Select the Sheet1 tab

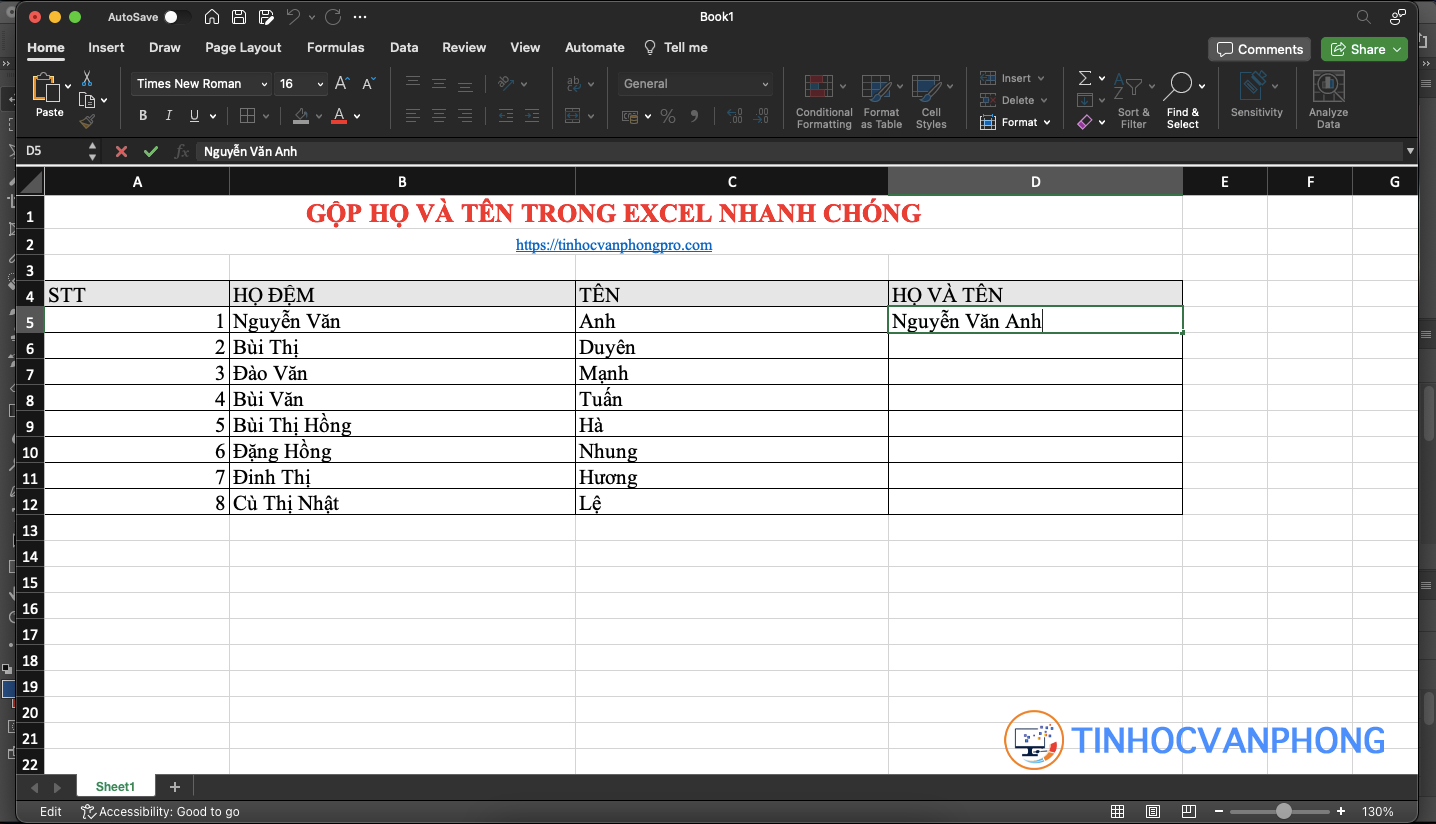[x=115, y=787]
